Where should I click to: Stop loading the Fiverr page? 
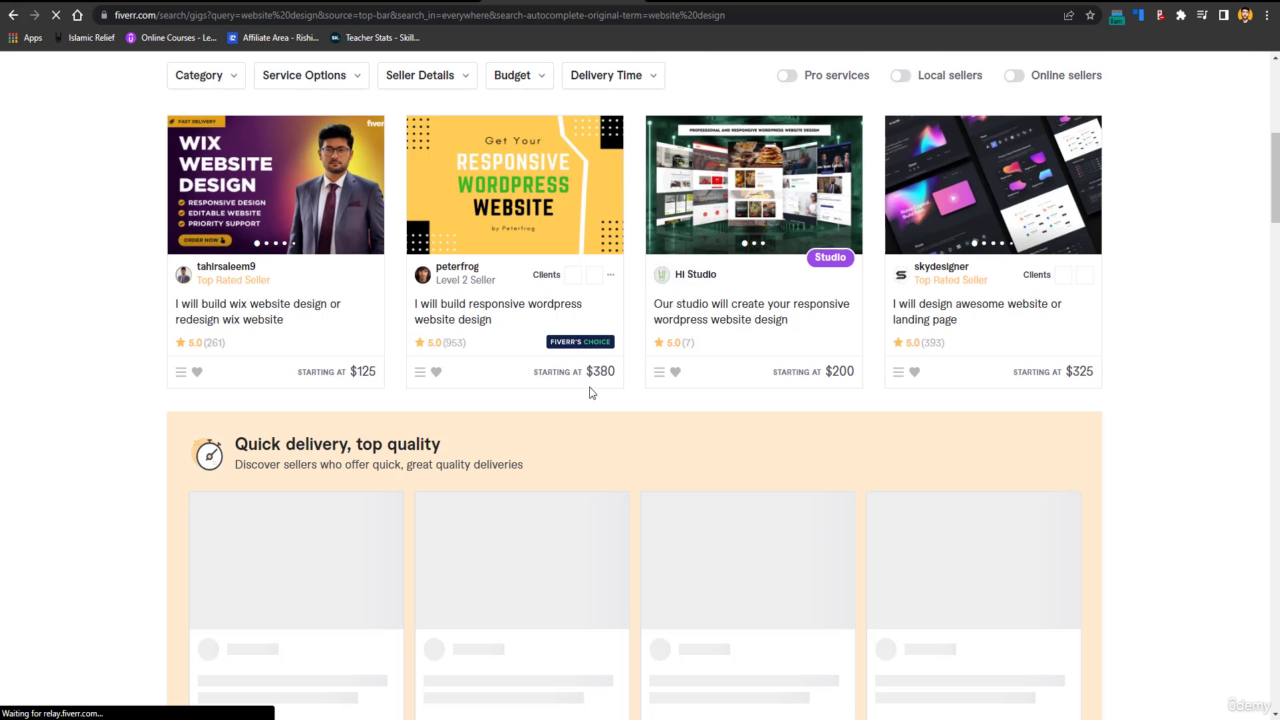point(55,15)
